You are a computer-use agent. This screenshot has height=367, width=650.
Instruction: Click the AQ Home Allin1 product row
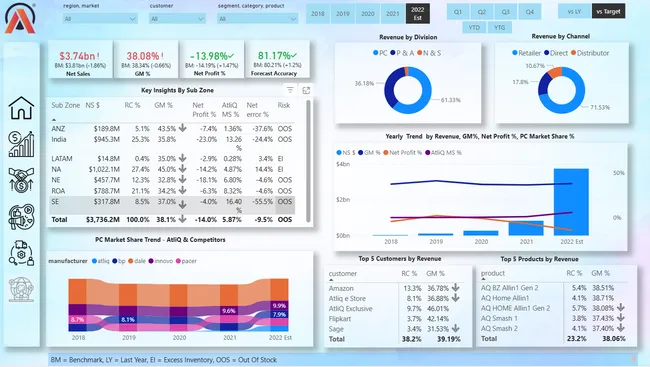(x=553, y=298)
